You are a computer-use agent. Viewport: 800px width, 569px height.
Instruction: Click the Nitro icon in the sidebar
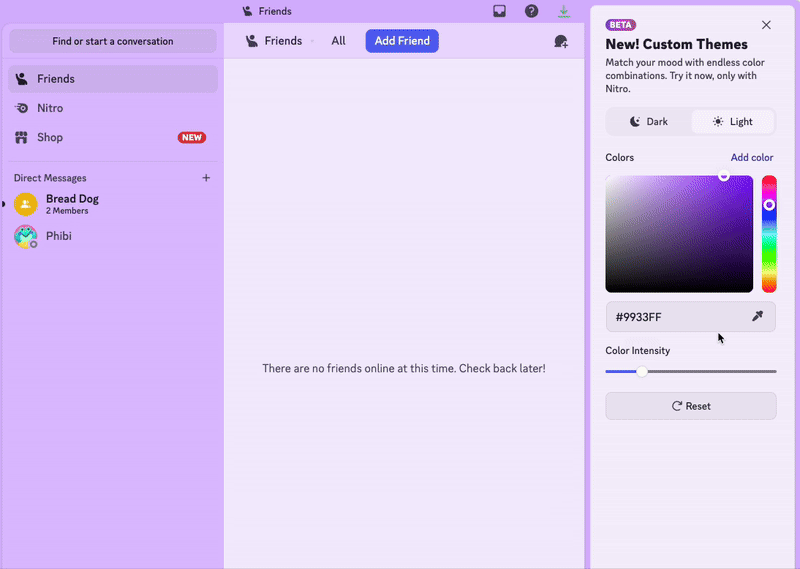point(21,108)
